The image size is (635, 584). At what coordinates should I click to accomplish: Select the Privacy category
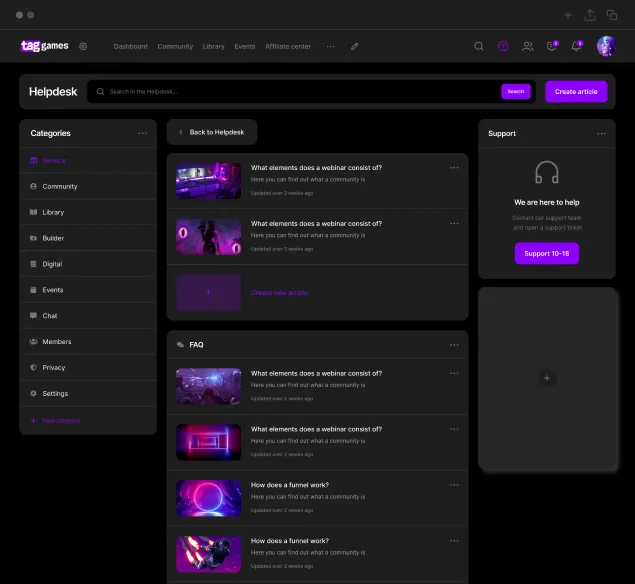[54, 368]
